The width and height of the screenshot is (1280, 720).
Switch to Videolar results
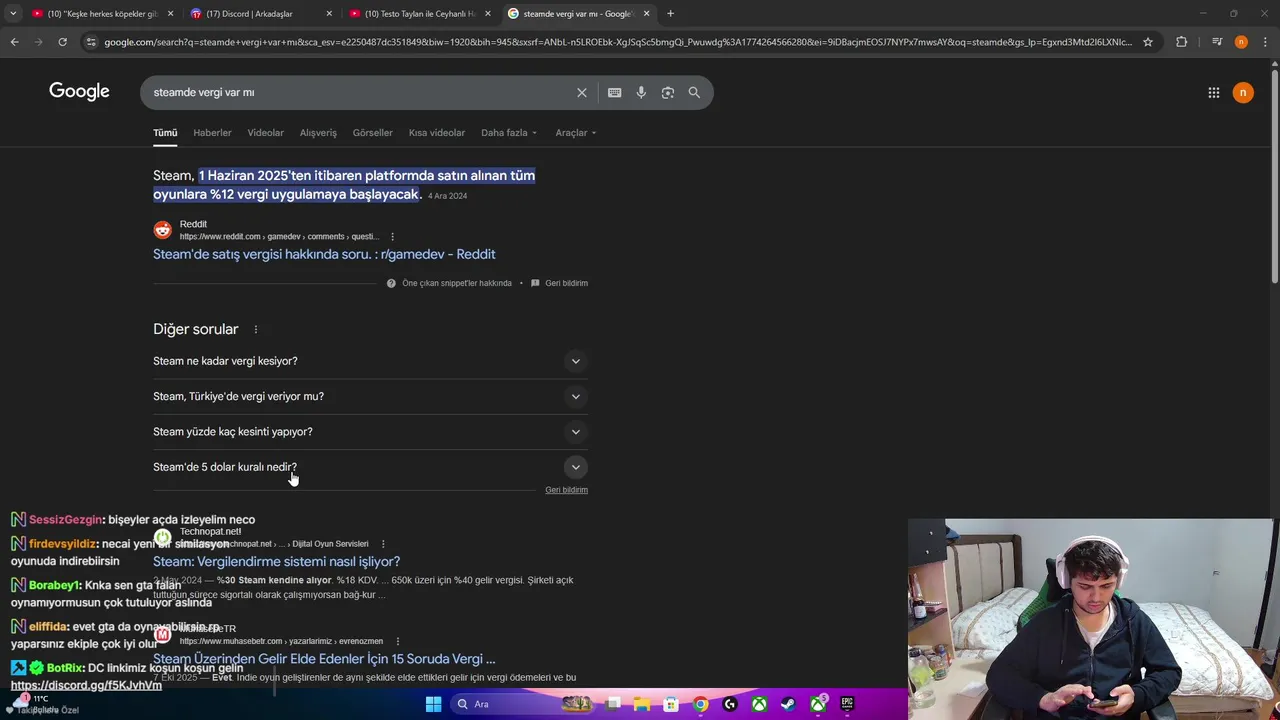(x=266, y=132)
